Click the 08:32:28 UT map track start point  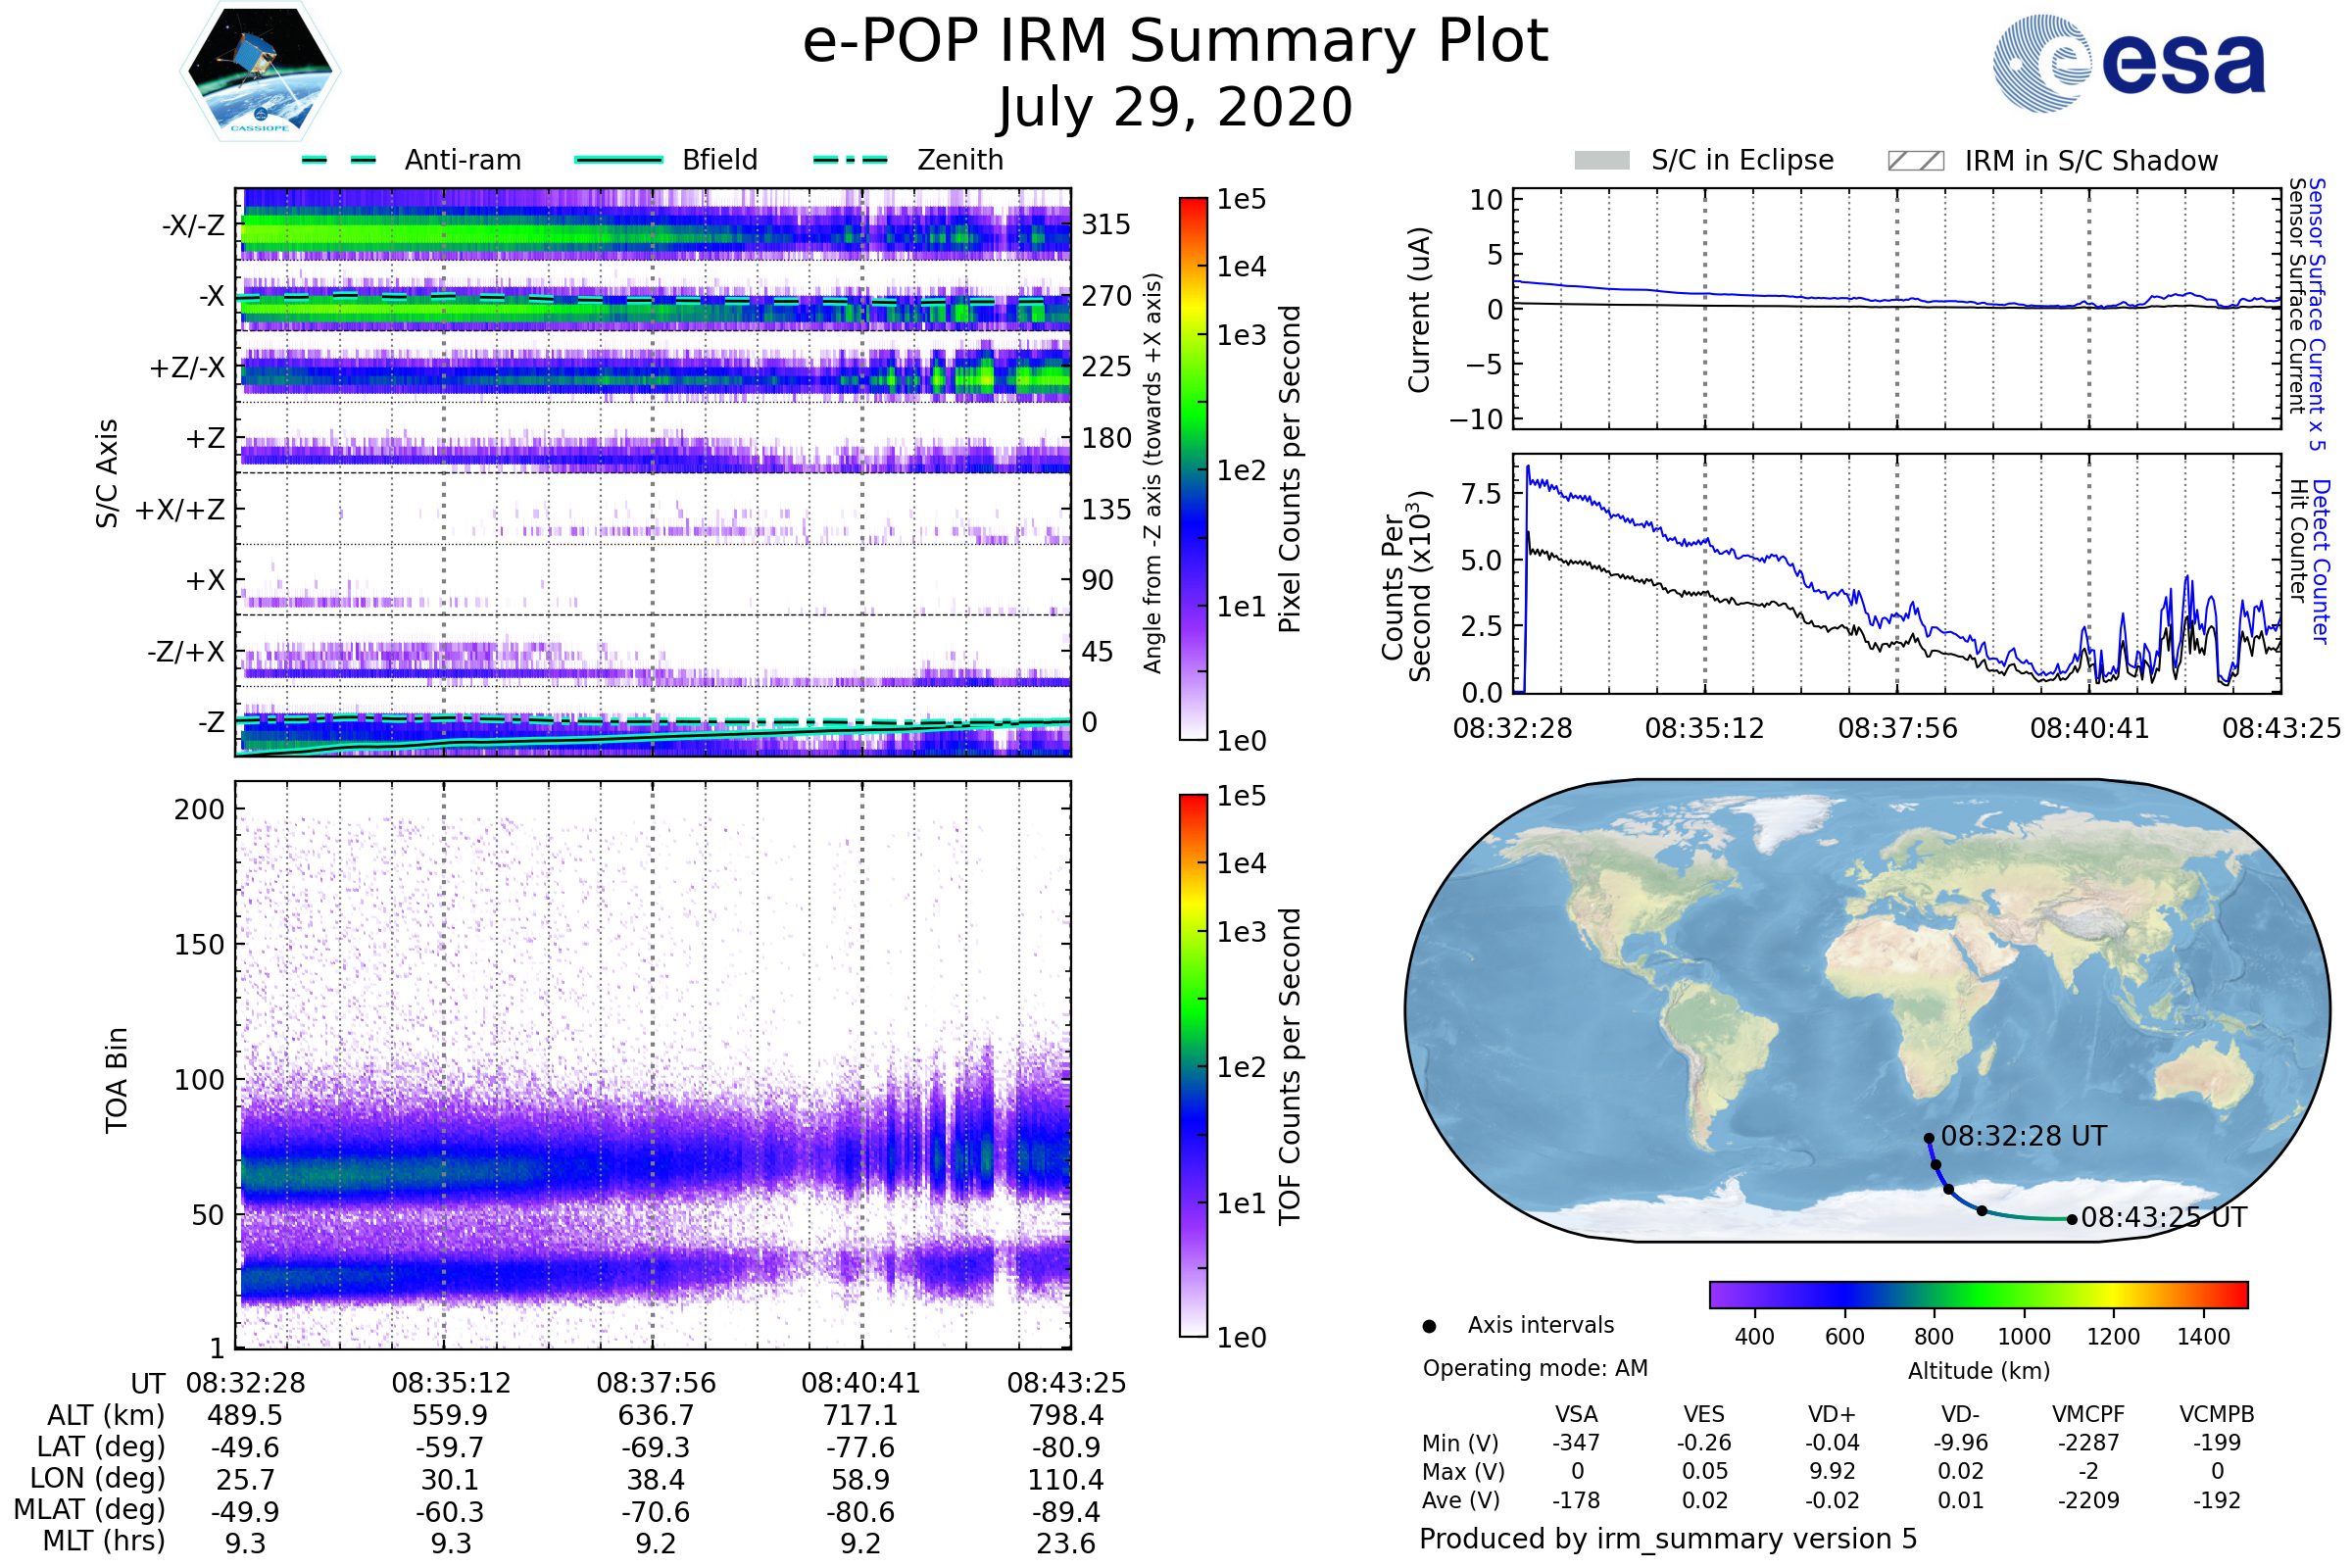pyautogui.click(x=1929, y=1138)
